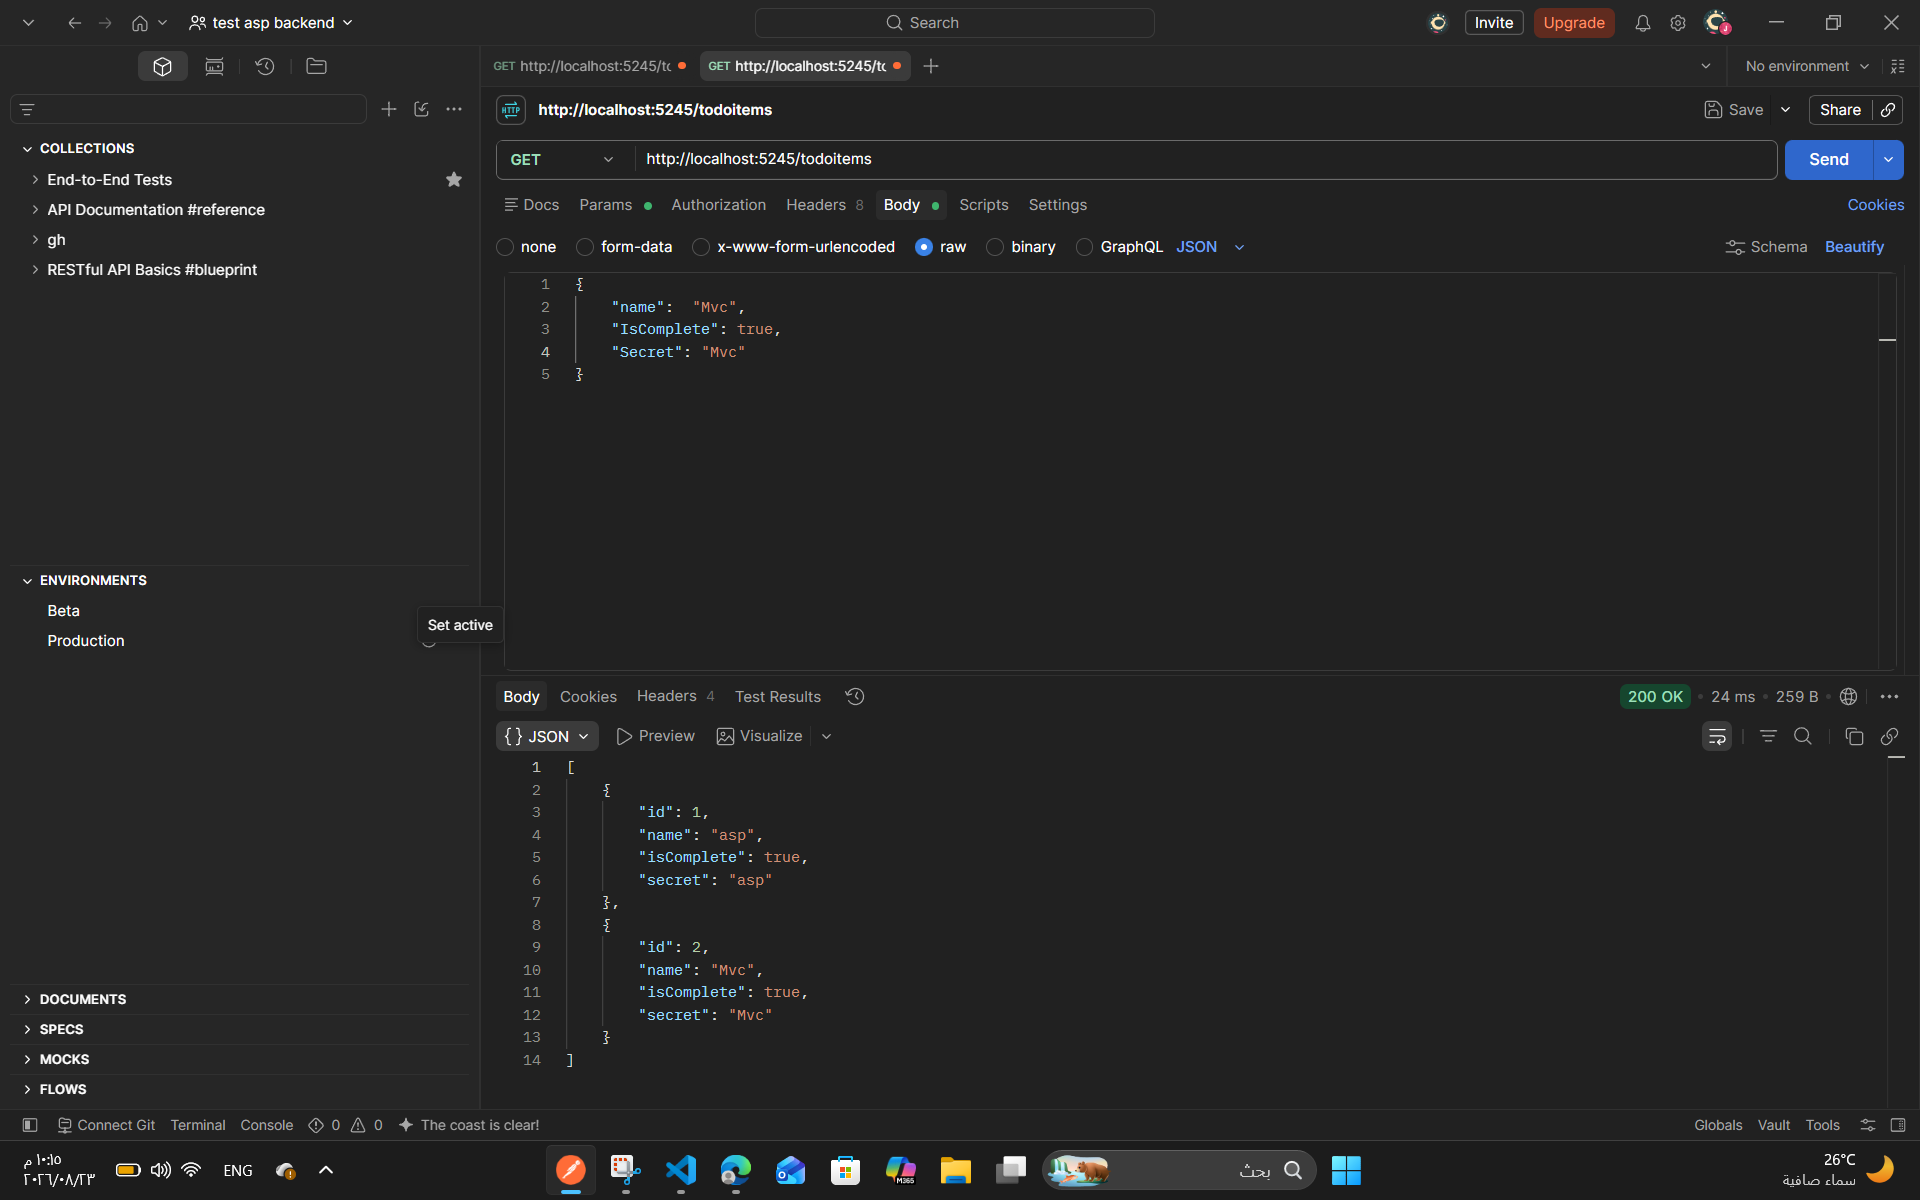Open the GET method dropdown

(x=563, y=160)
